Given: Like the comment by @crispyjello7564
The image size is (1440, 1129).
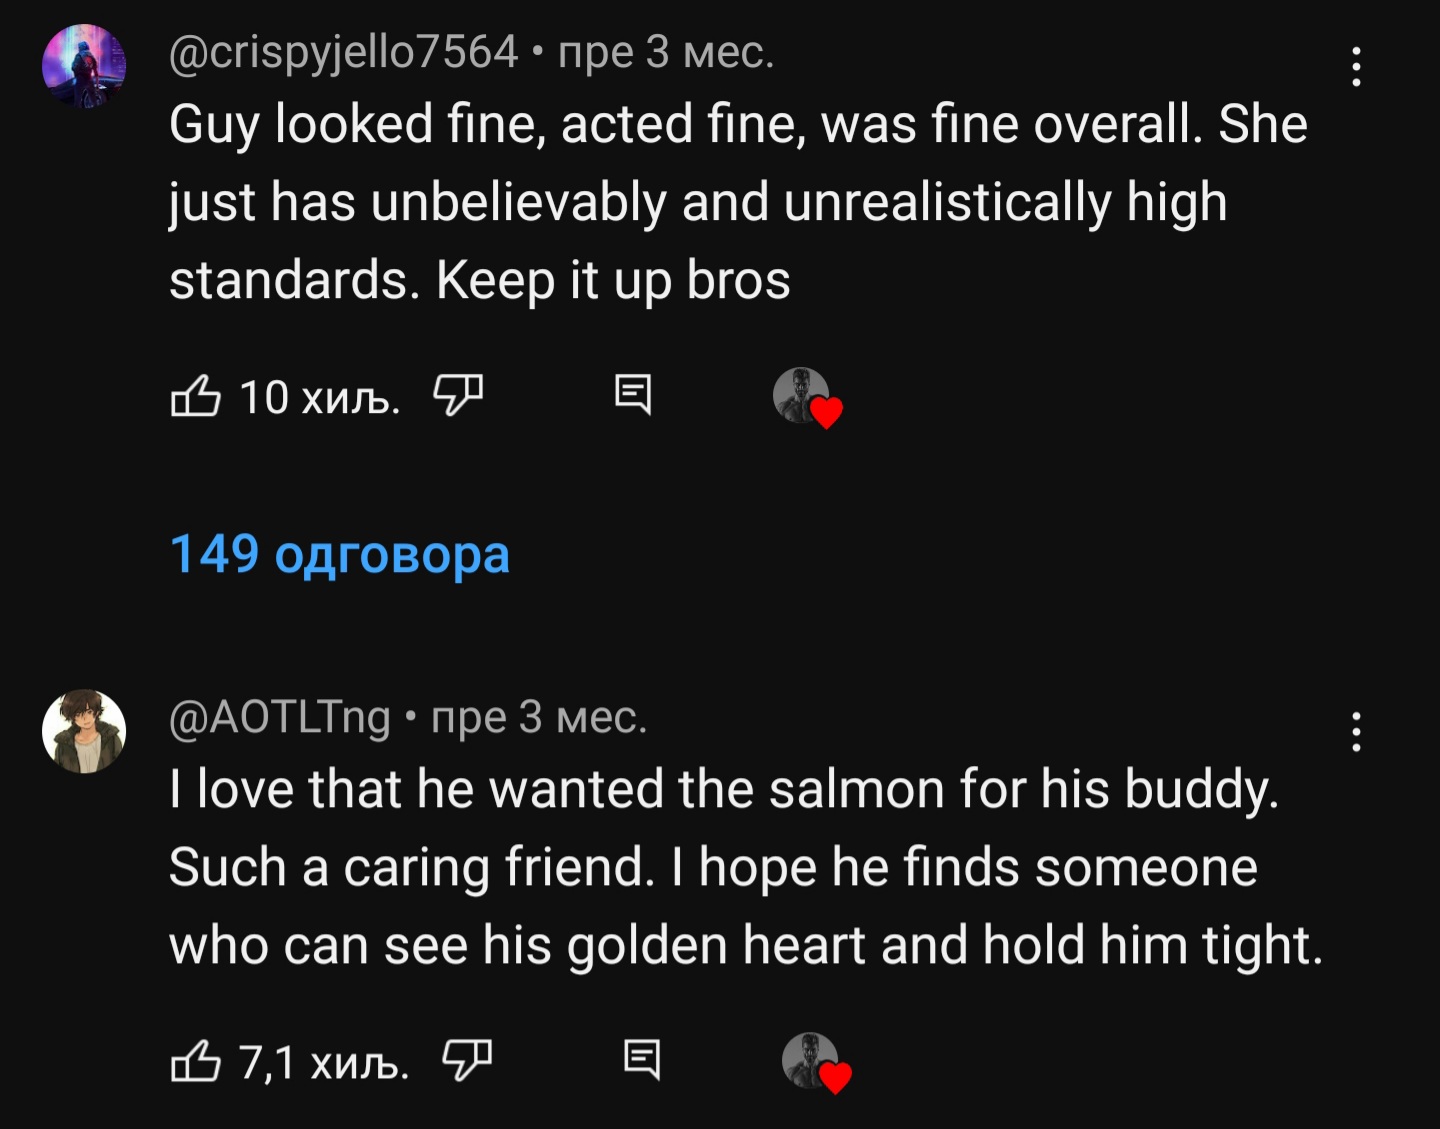Looking at the screenshot, I should [195, 396].
